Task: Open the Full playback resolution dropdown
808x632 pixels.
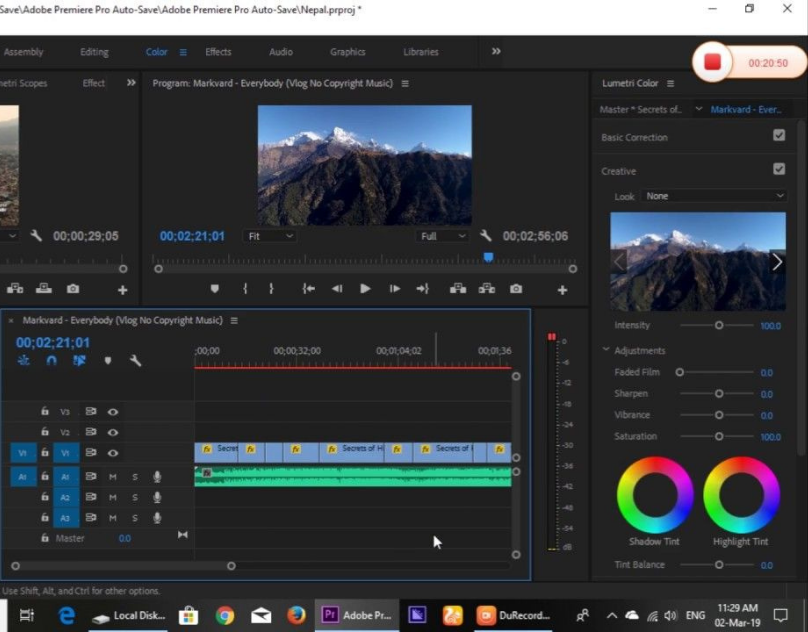Action: (442, 236)
